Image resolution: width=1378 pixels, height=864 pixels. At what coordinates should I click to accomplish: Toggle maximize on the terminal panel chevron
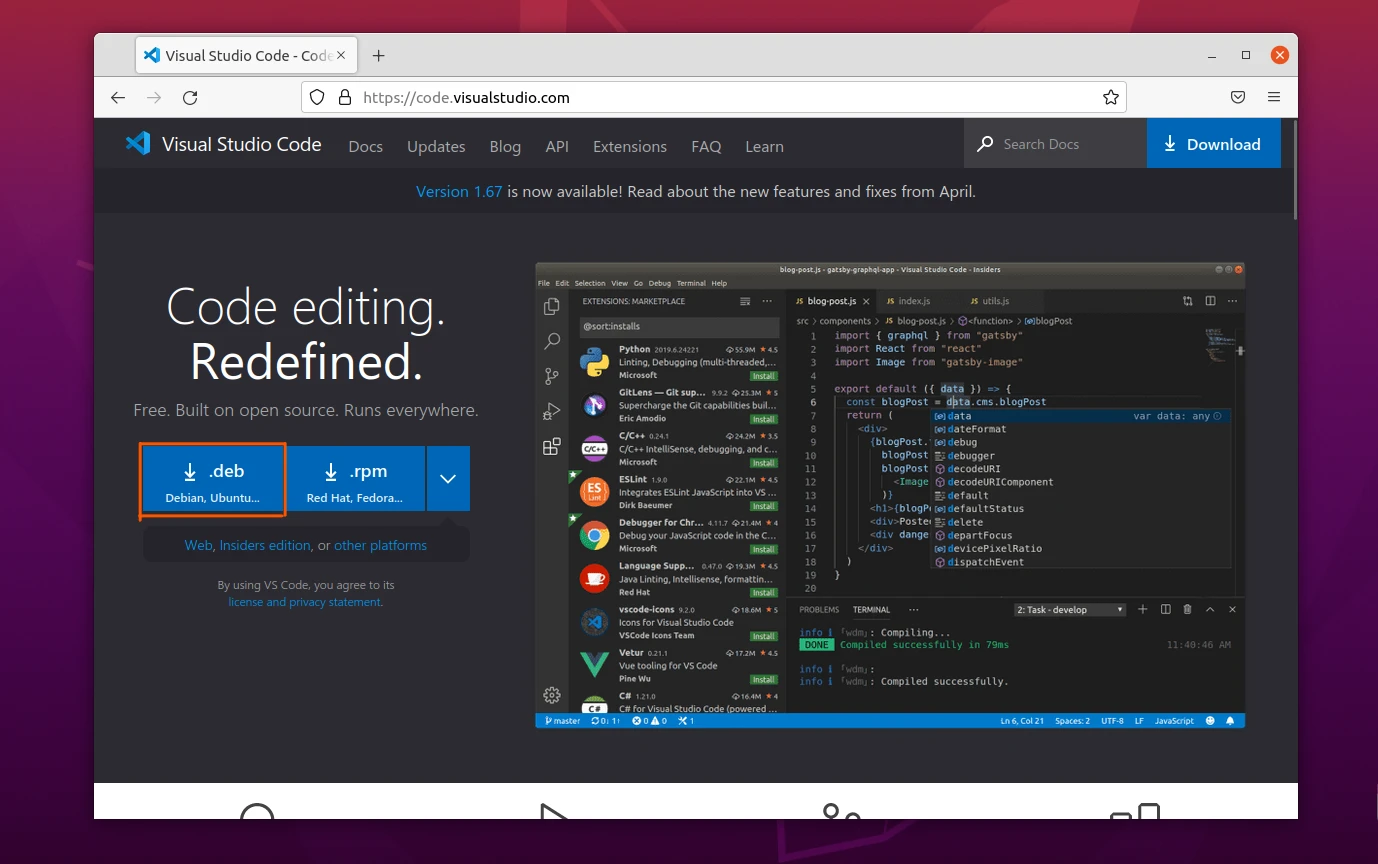[1209, 609]
